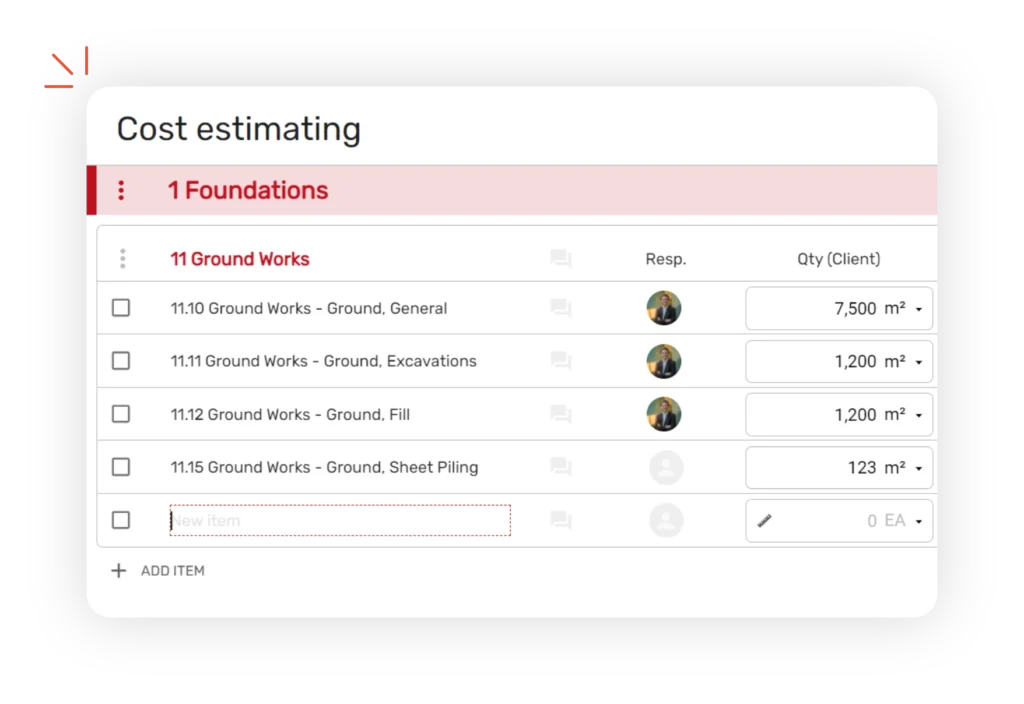Select the 11.11 Ground, Excavations checkbox

click(121, 361)
